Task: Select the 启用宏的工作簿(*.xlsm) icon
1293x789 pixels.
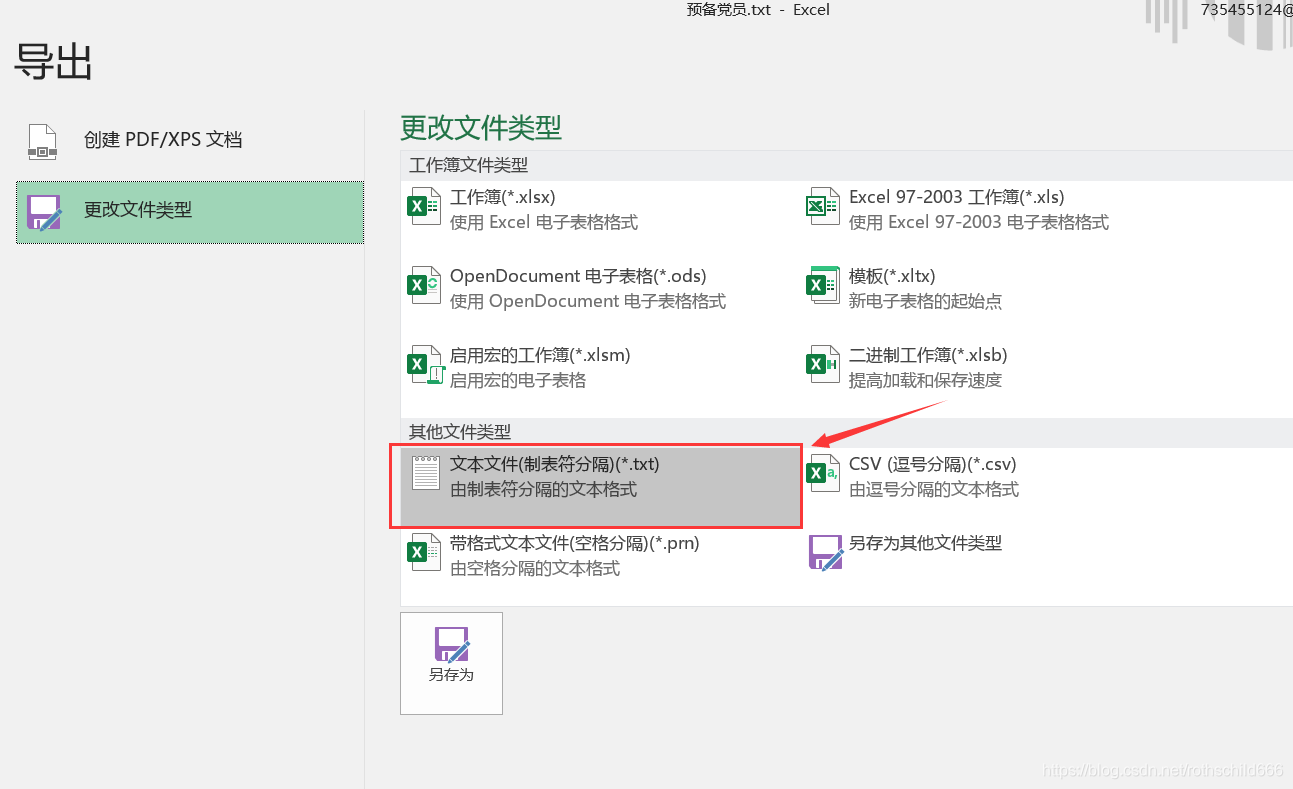Action: pyautogui.click(x=424, y=364)
